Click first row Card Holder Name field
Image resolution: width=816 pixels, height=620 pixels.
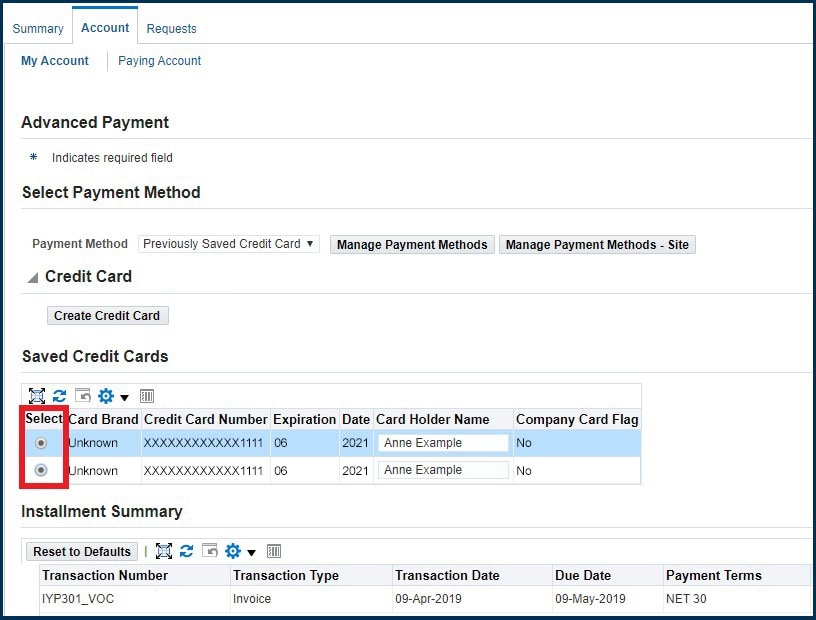pos(443,443)
